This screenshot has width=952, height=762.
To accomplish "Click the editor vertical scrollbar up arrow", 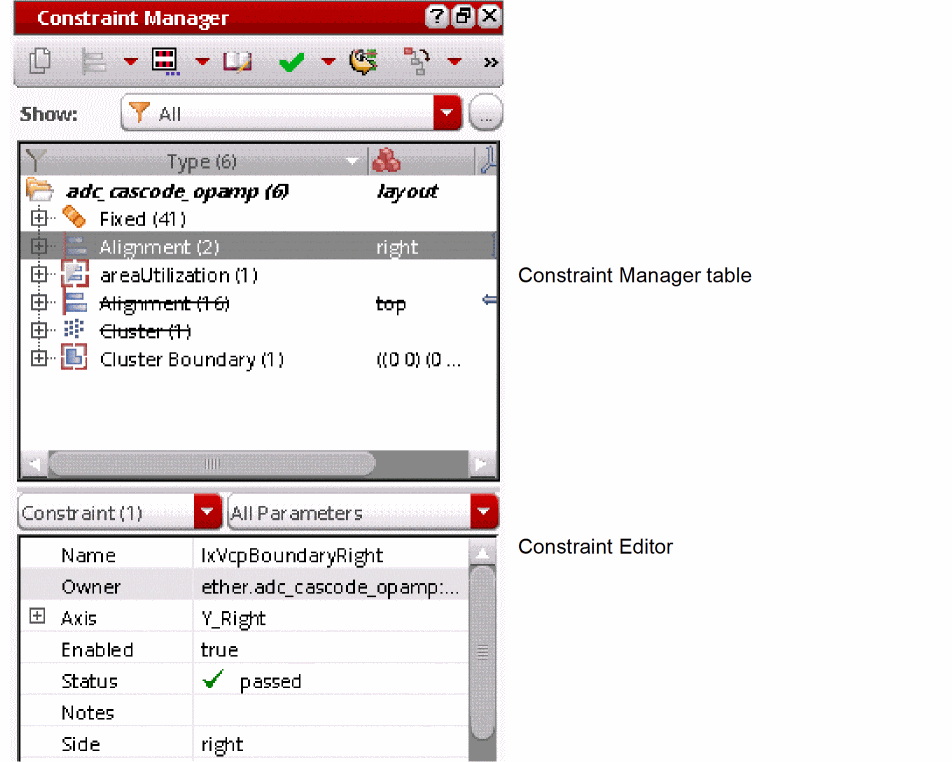I will [x=483, y=553].
